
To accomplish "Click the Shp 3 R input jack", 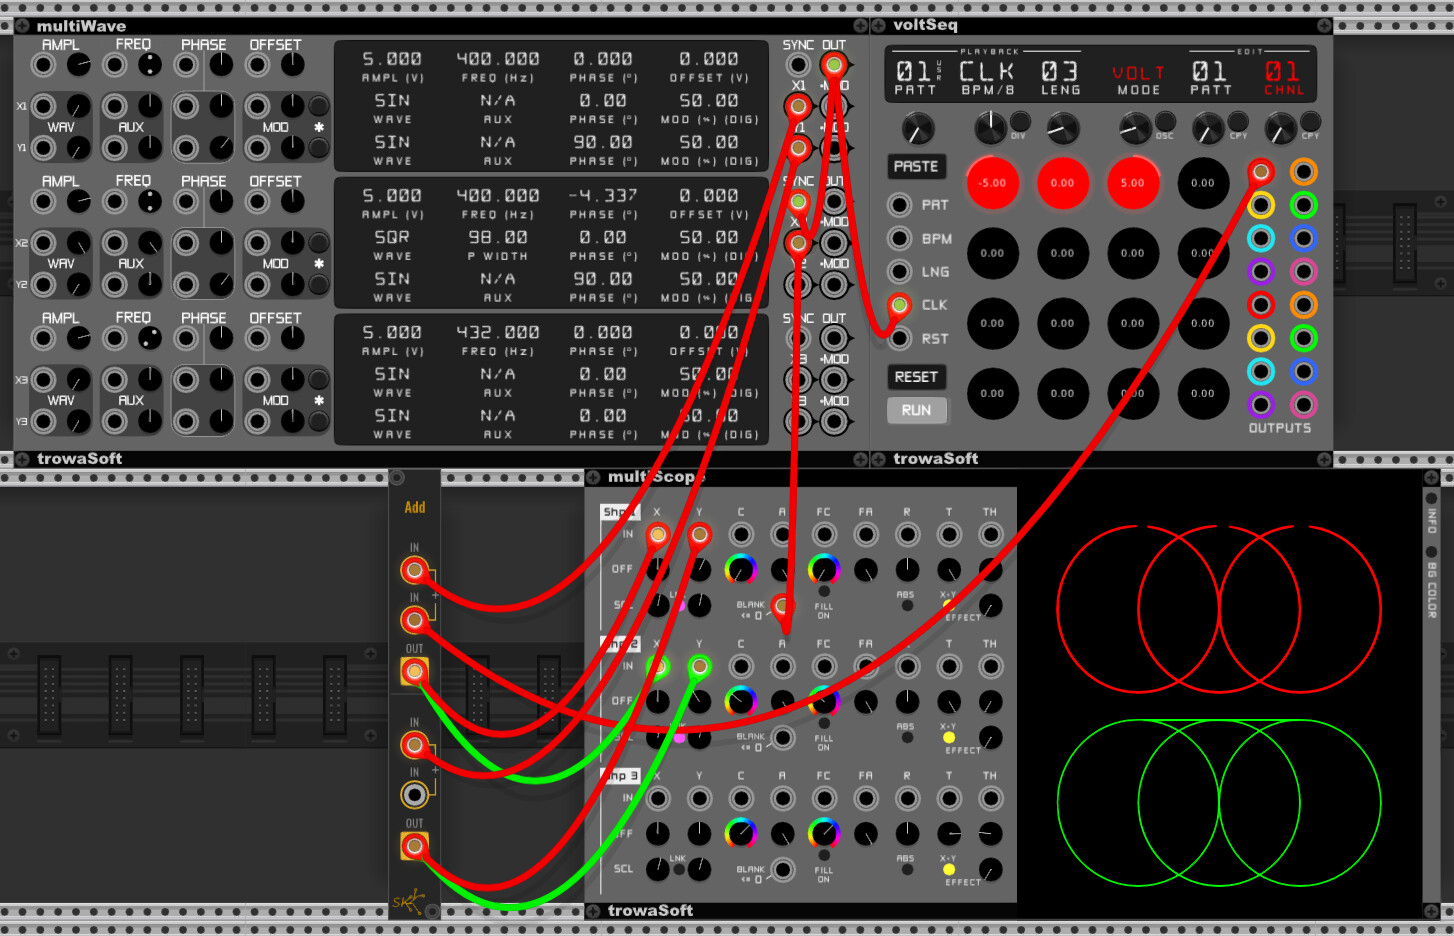I will 907,798.
